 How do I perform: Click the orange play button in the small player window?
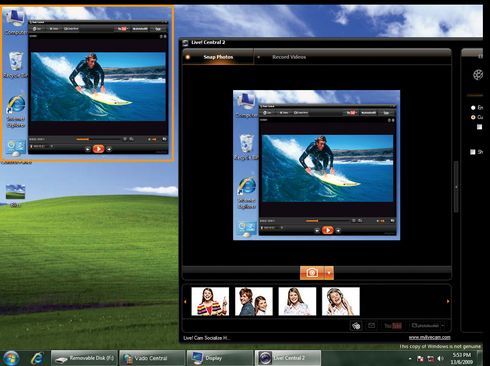coord(98,149)
